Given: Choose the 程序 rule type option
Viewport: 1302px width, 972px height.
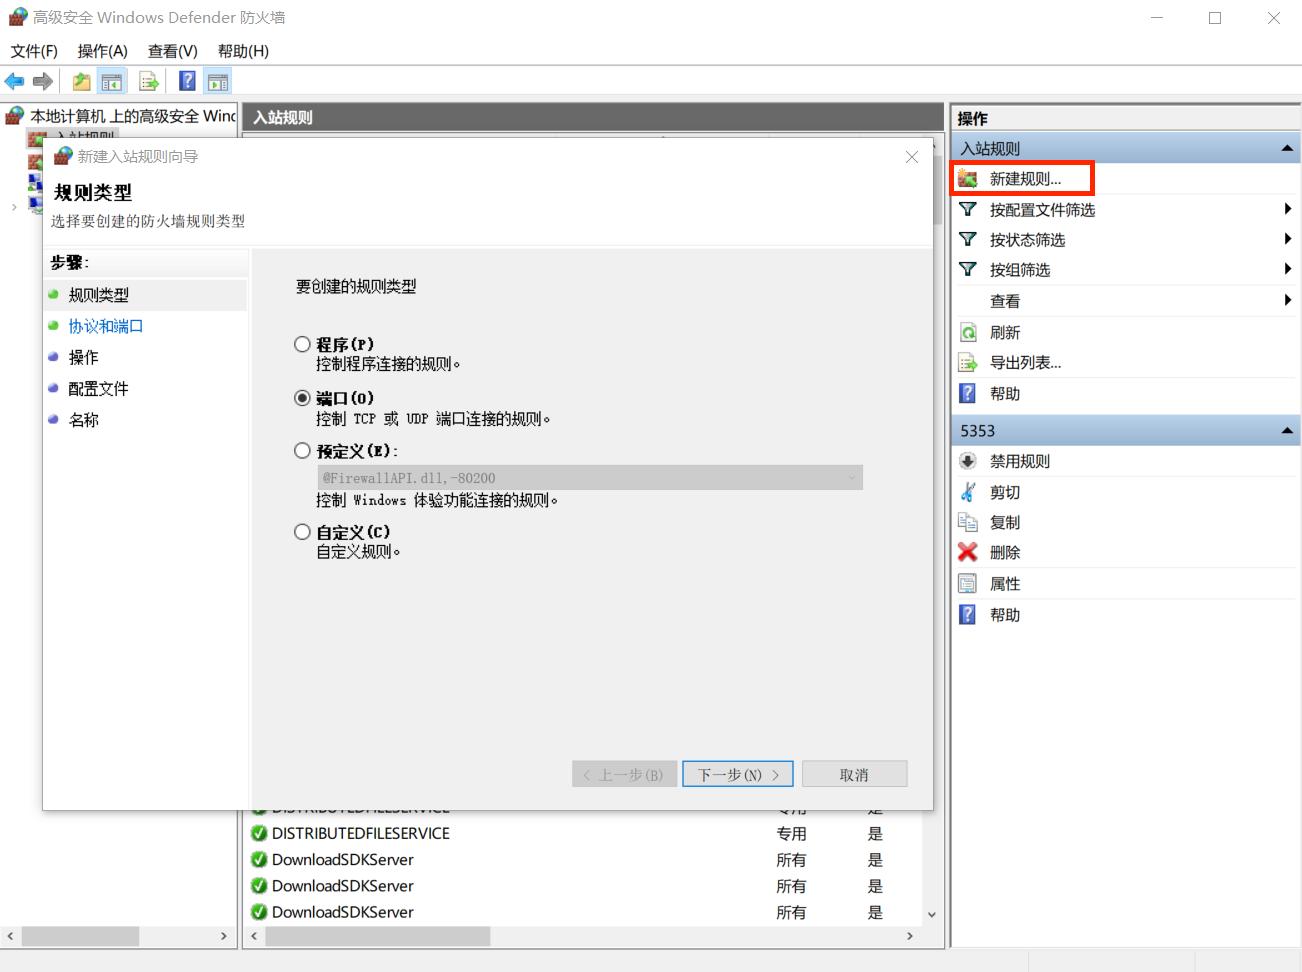Looking at the screenshot, I should point(302,343).
